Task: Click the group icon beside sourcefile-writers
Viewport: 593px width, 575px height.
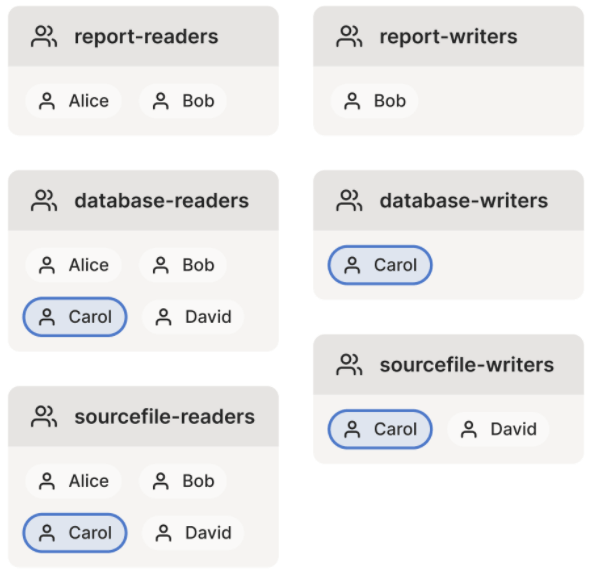Action: tap(349, 365)
